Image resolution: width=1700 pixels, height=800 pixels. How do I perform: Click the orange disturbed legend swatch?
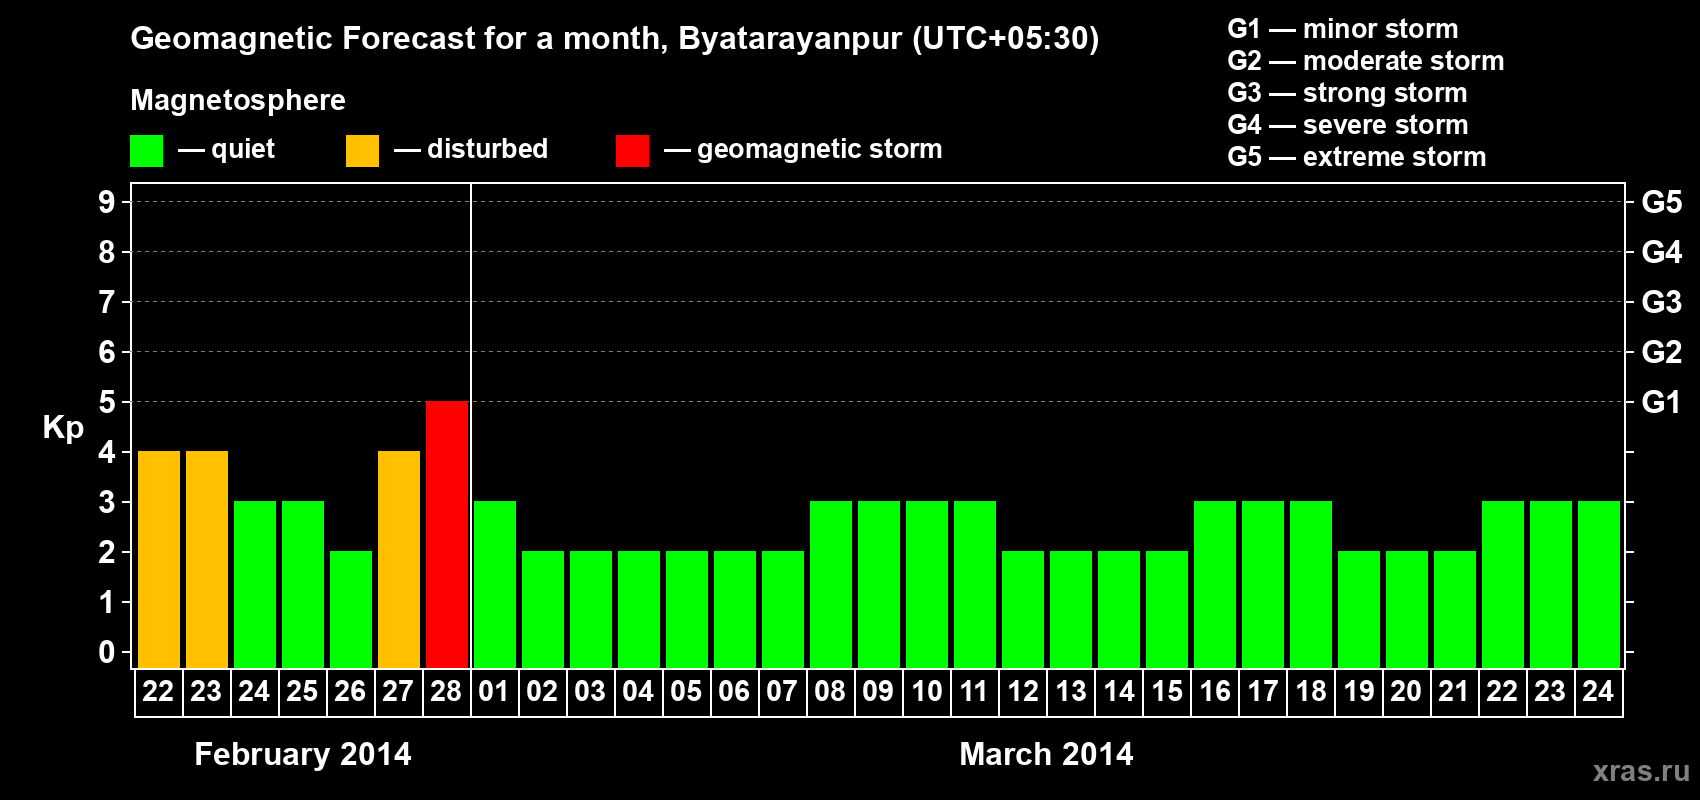(362, 151)
